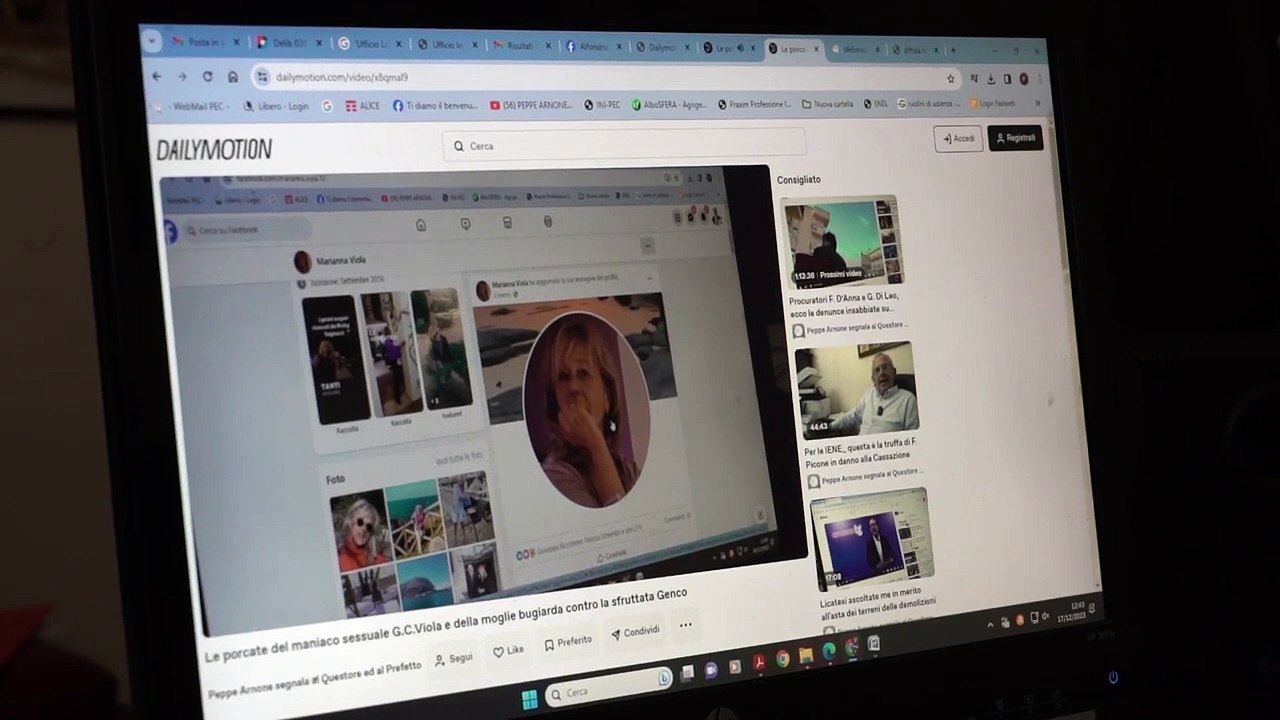Click the browser forward arrow
1280x720 pixels.
click(x=182, y=76)
